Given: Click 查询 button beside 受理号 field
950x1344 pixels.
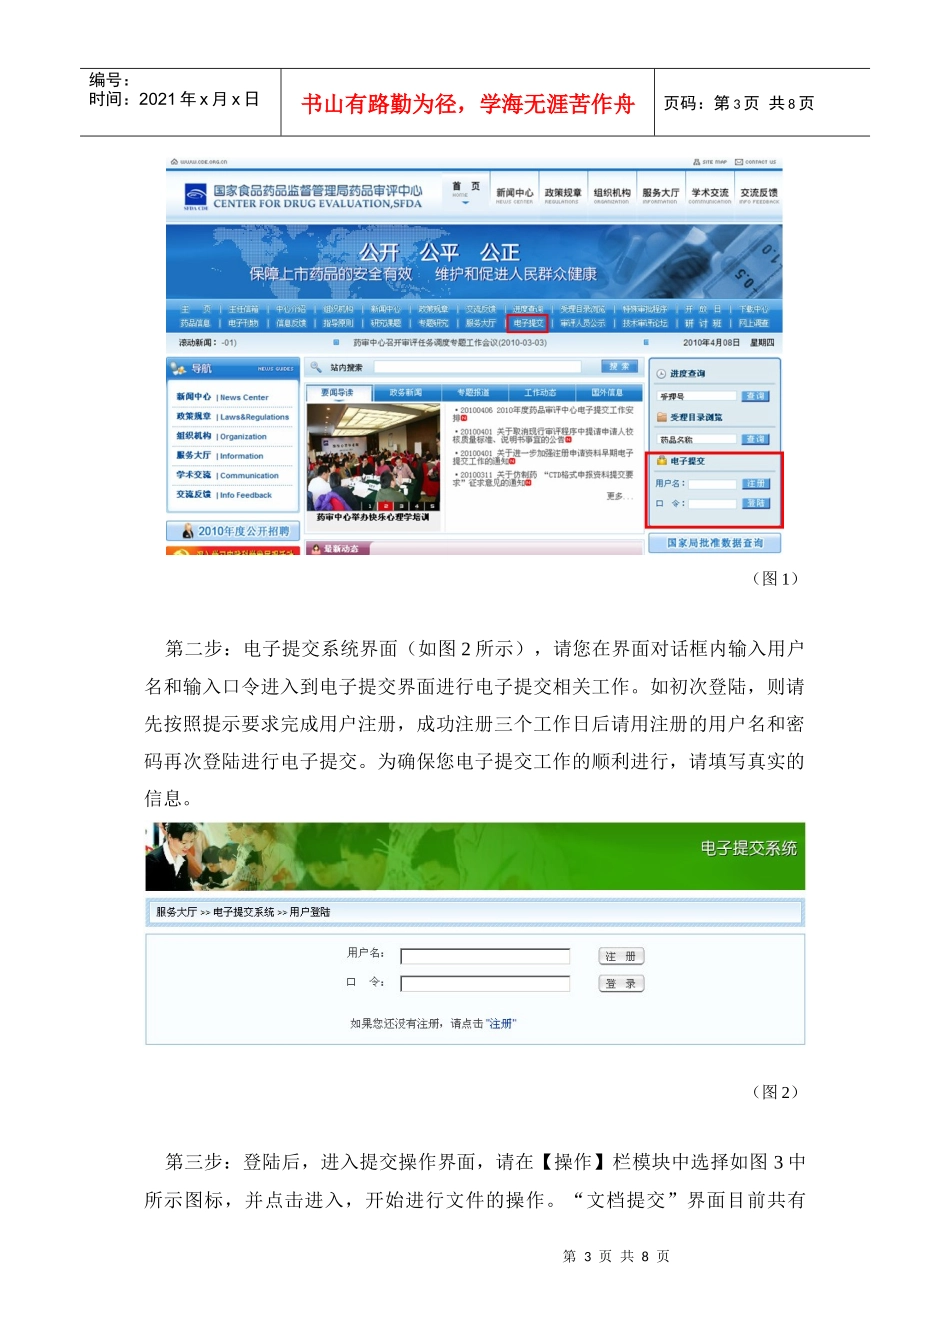Looking at the screenshot, I should pyautogui.click(x=756, y=396).
